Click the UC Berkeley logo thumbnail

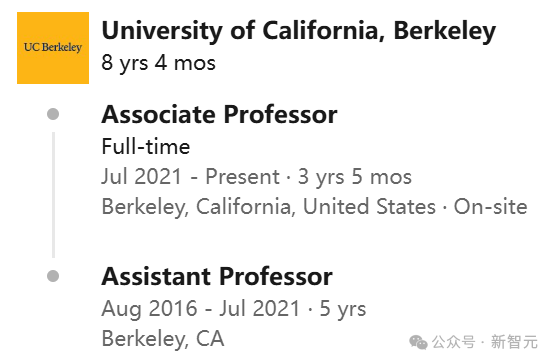[53, 48]
